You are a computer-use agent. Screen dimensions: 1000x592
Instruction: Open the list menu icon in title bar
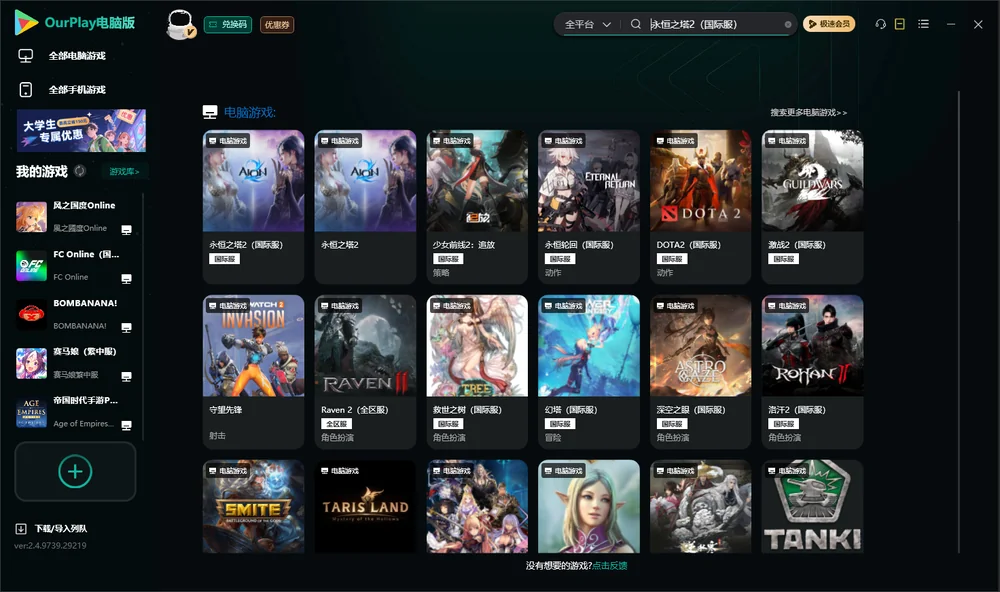[923, 24]
